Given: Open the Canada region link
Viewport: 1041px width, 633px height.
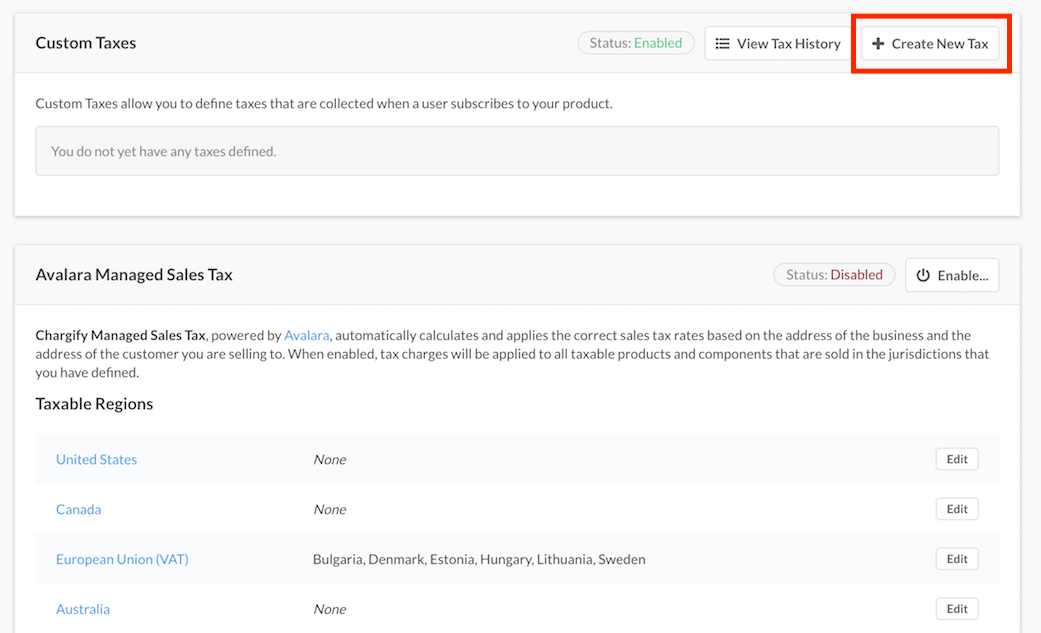Looking at the screenshot, I should 78,509.
